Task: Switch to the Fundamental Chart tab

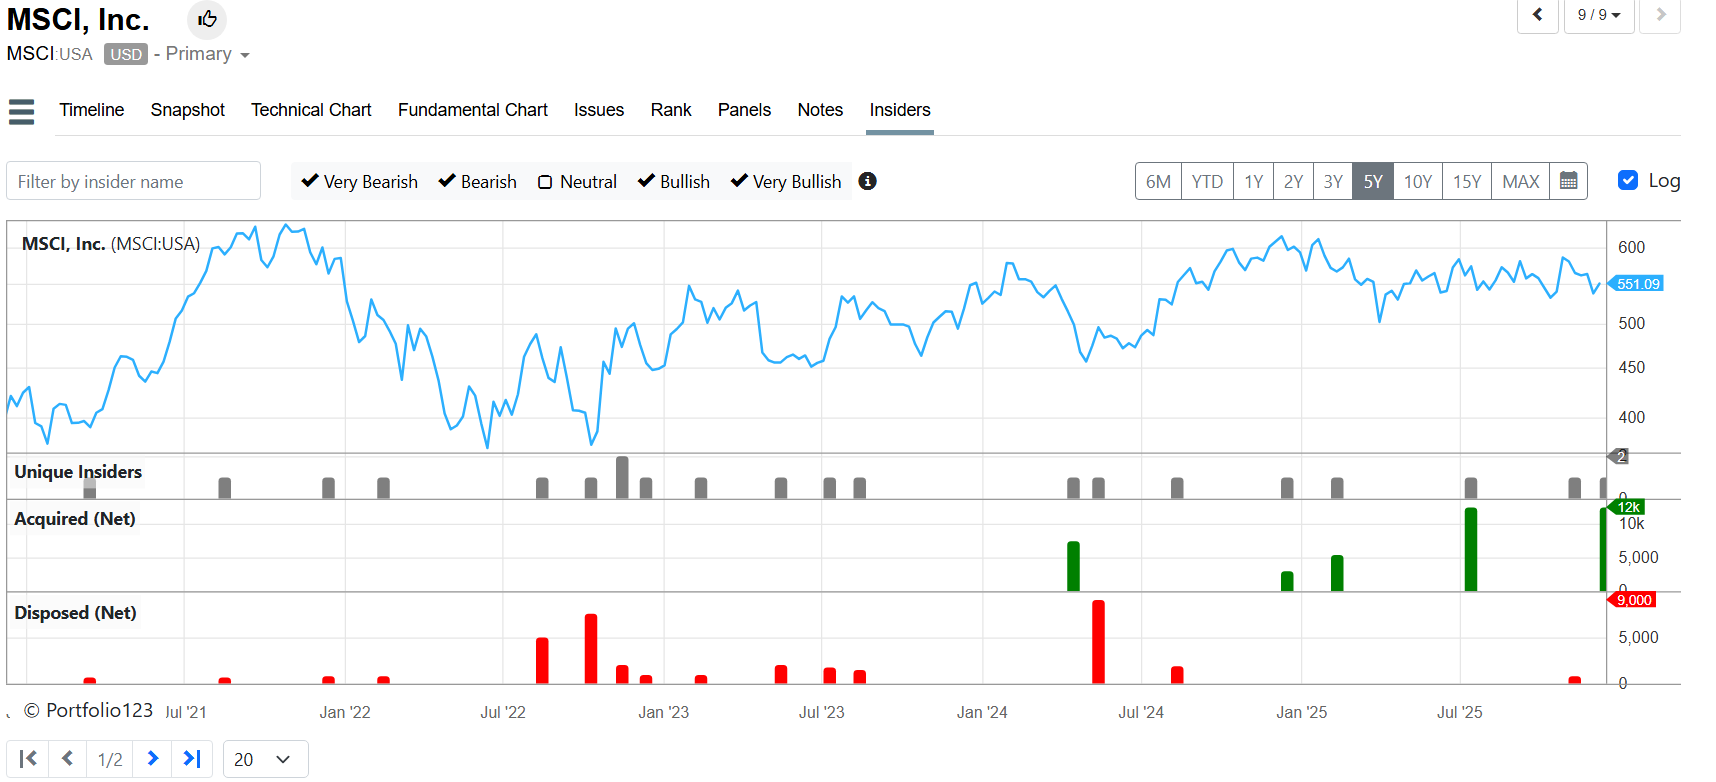Action: (x=472, y=110)
